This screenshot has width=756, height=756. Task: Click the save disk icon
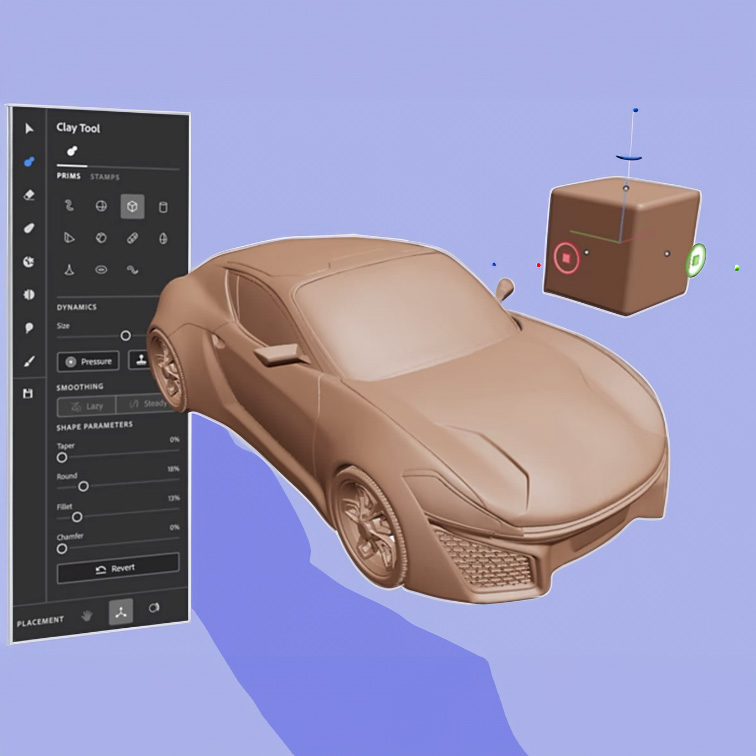(29, 394)
